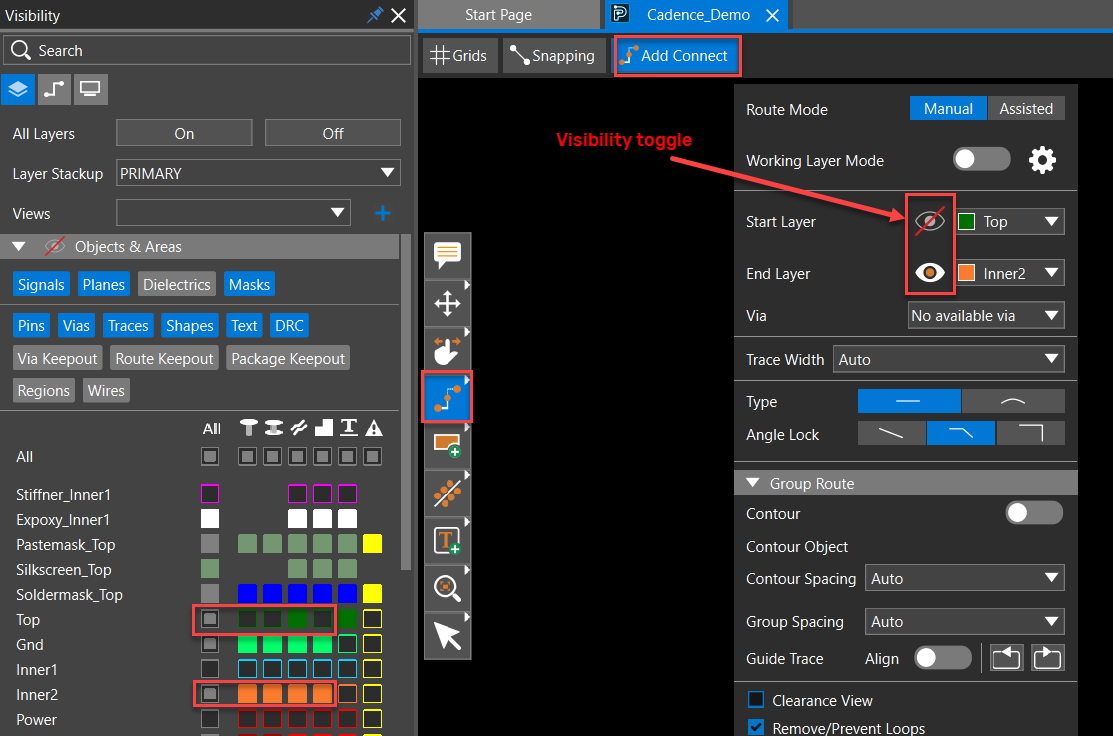The width and height of the screenshot is (1113, 736).
Task: Toggle the Route Keepout filter button
Action: point(164,358)
